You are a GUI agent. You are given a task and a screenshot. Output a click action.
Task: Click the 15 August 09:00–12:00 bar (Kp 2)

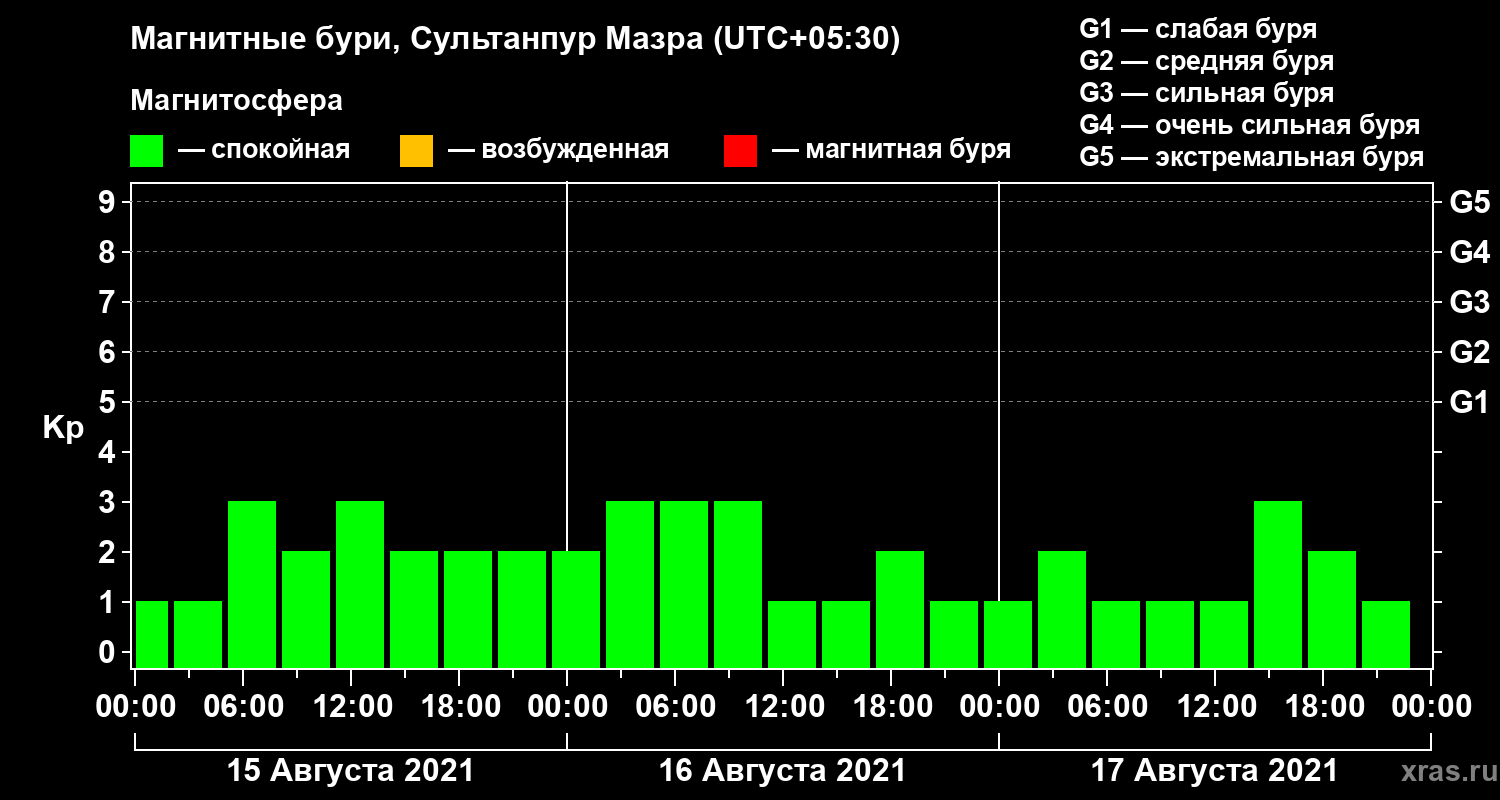[x=306, y=609]
